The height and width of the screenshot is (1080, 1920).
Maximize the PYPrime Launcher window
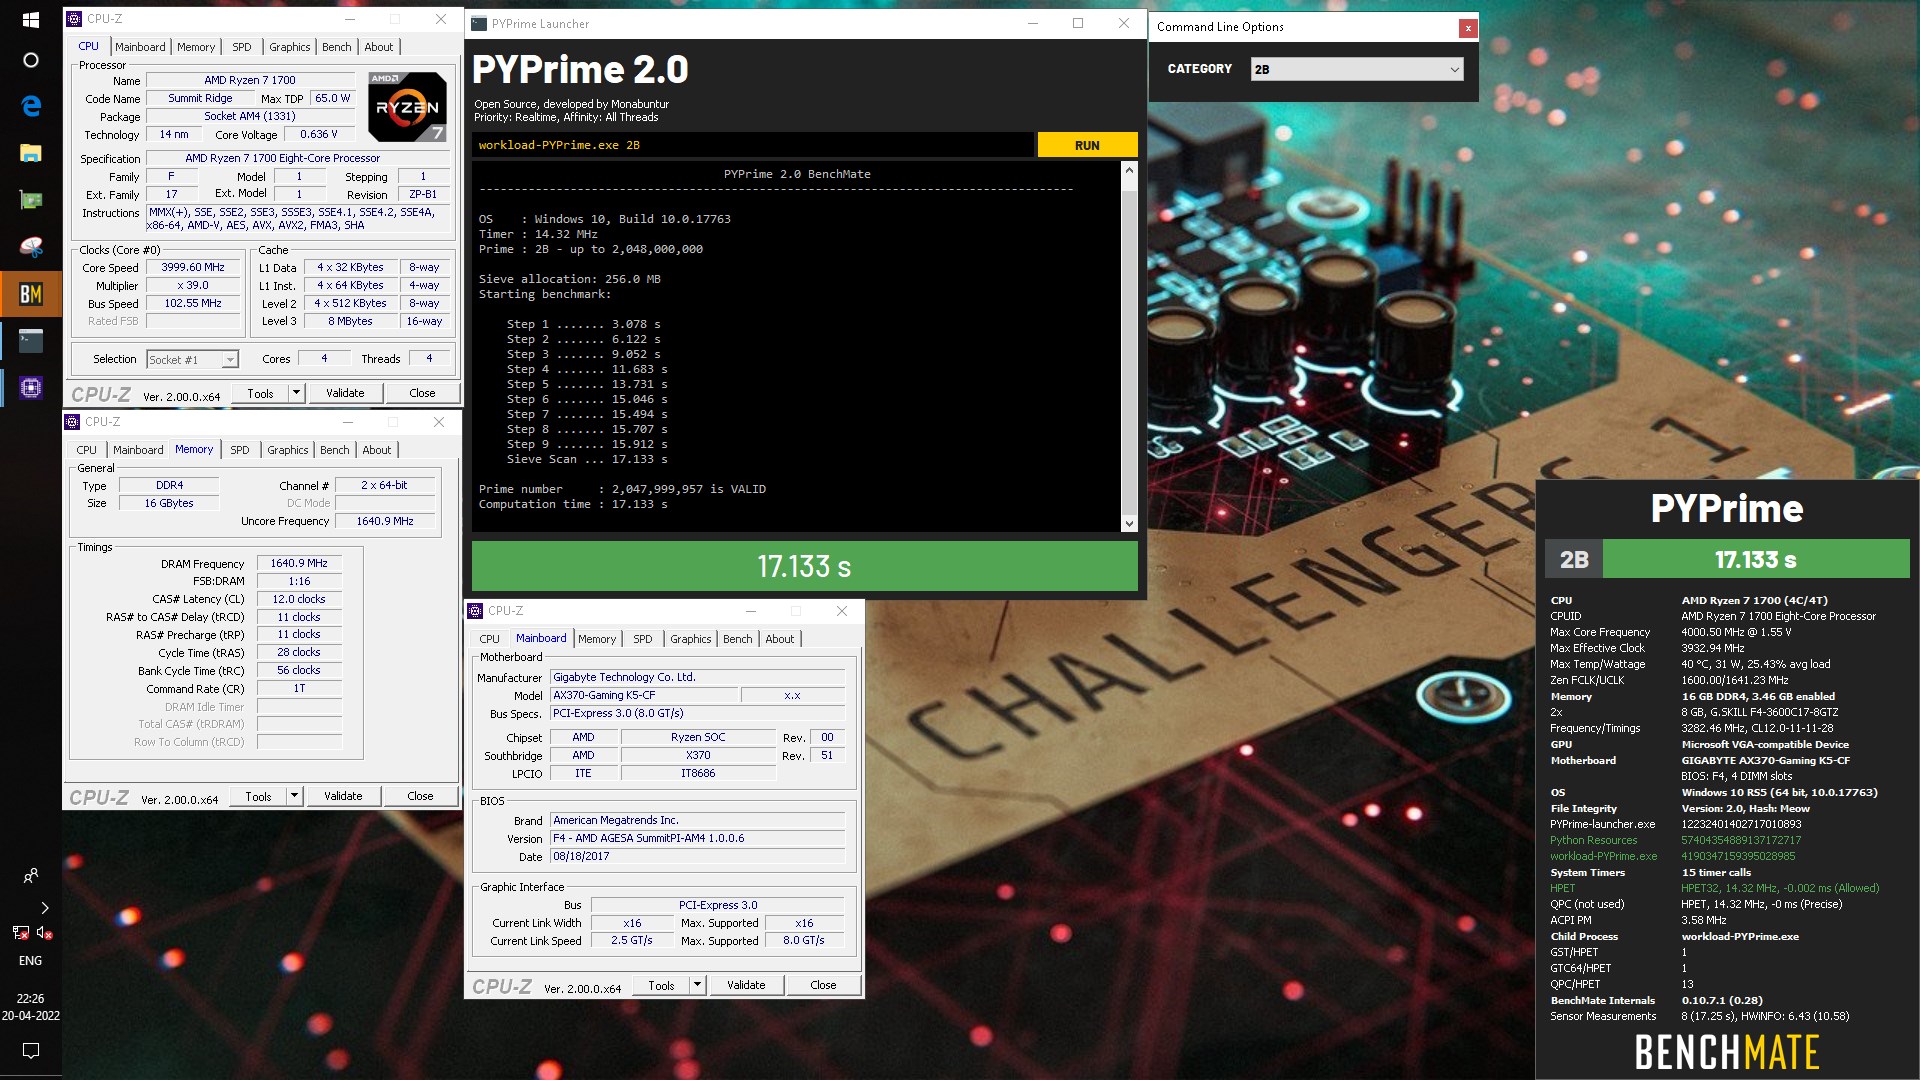1078,24
